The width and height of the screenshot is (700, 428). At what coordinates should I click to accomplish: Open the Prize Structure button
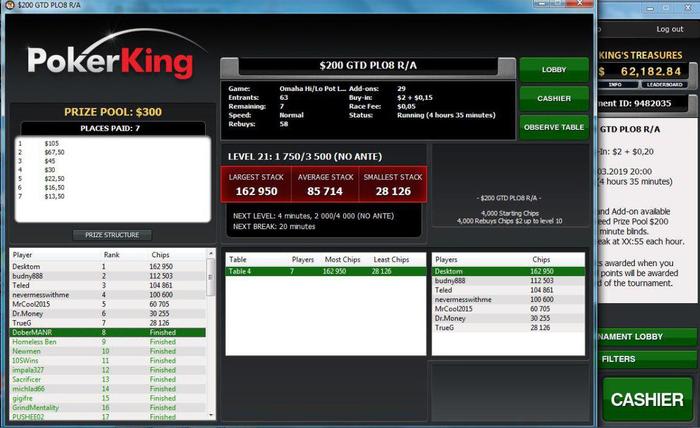(x=112, y=235)
